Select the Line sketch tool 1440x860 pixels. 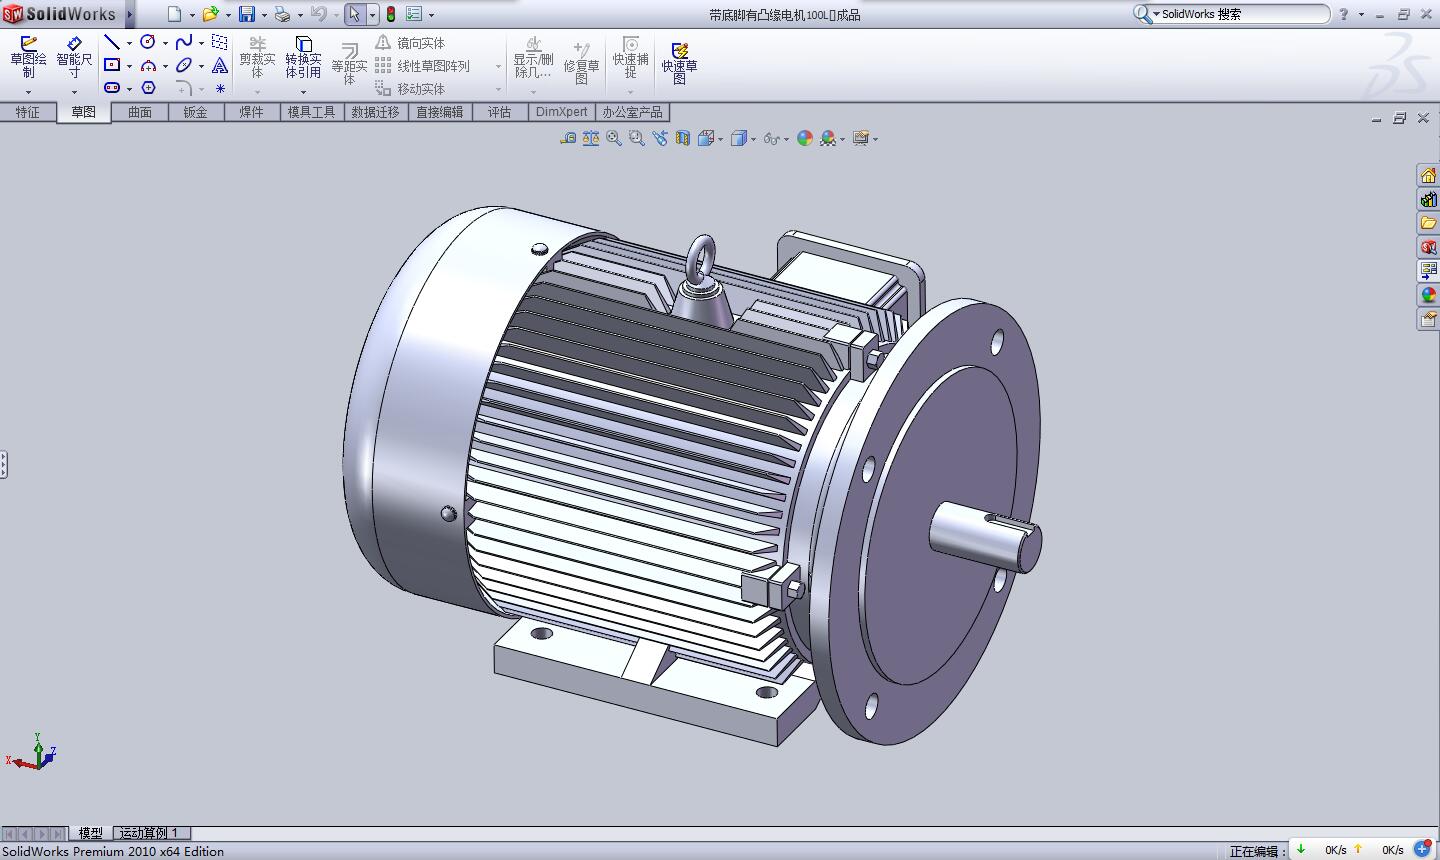pyautogui.click(x=112, y=42)
